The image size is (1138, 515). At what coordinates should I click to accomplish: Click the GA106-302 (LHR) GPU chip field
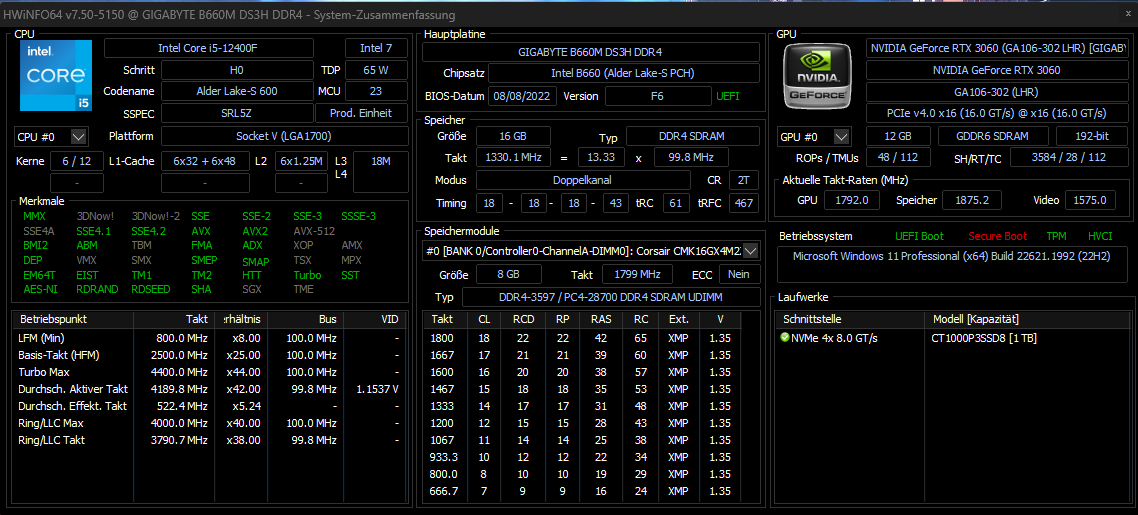[996, 92]
